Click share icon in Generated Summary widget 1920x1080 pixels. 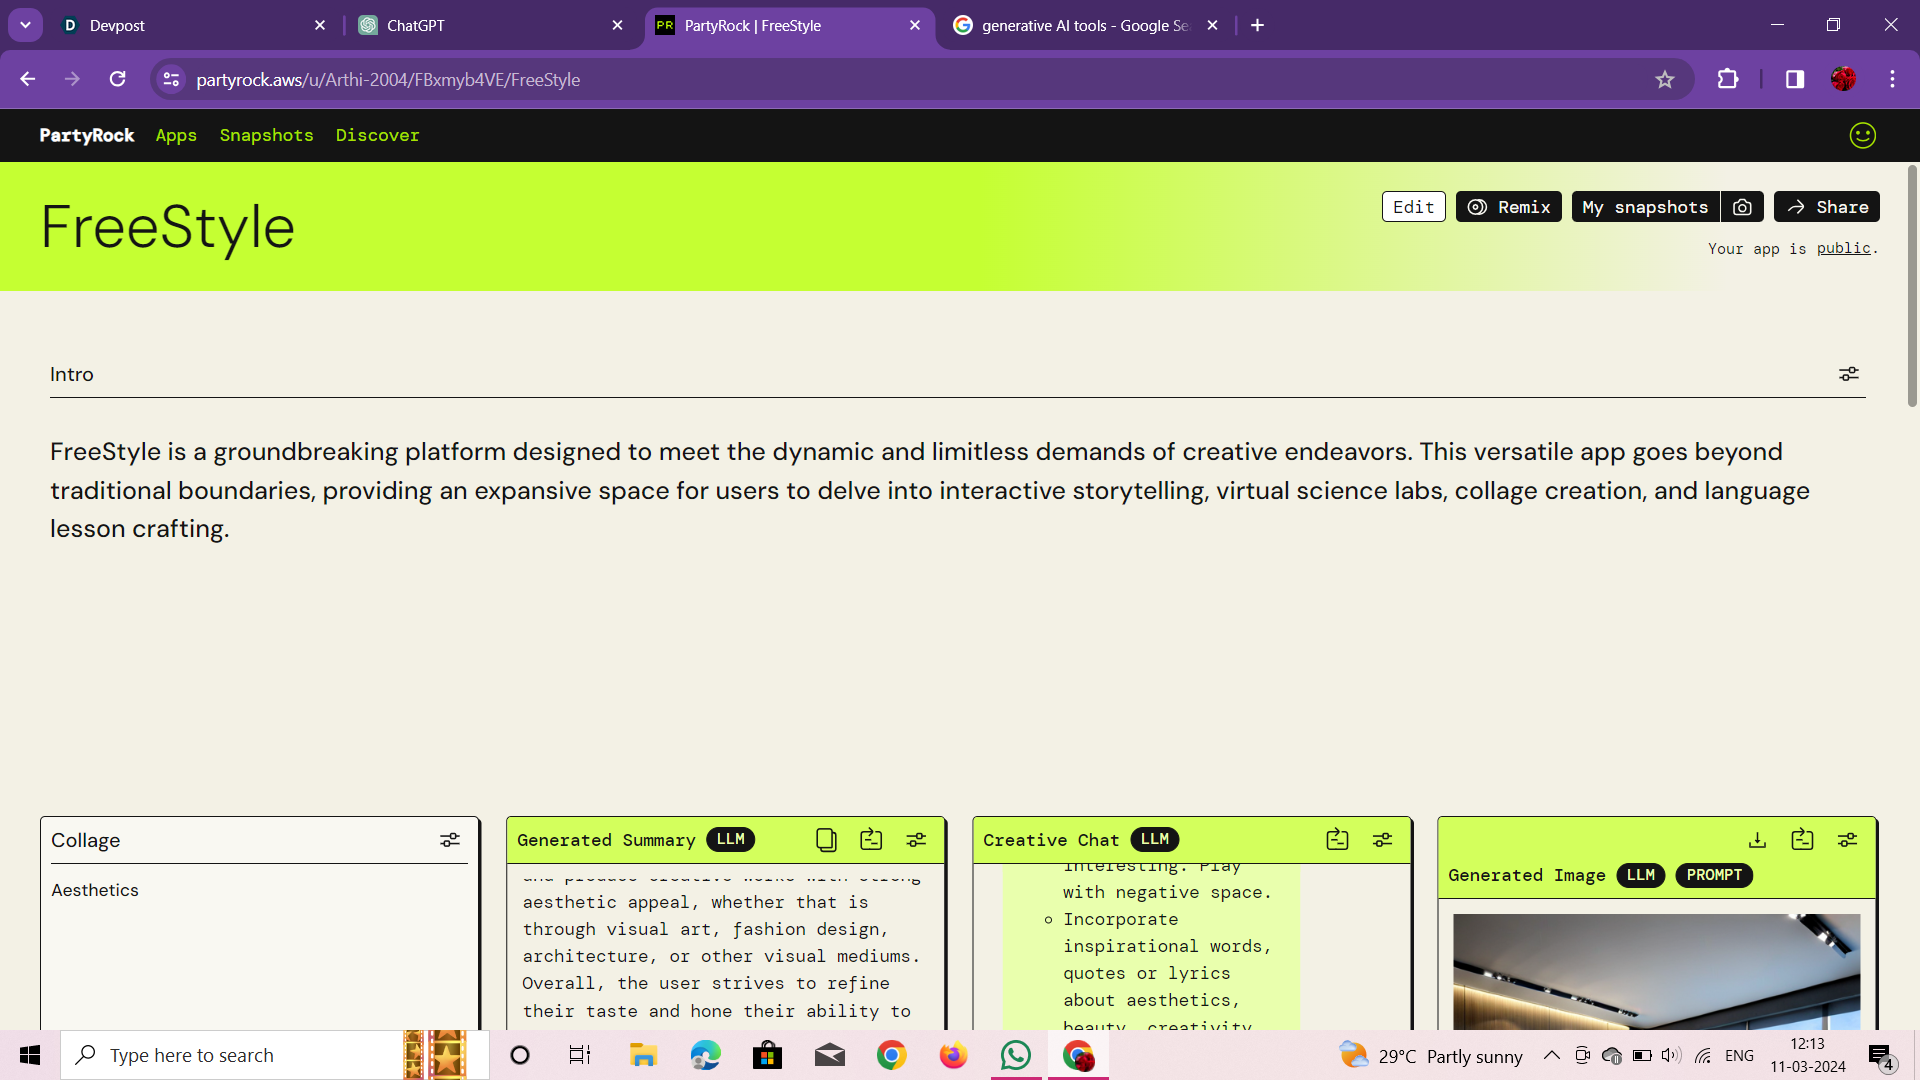tap(871, 840)
